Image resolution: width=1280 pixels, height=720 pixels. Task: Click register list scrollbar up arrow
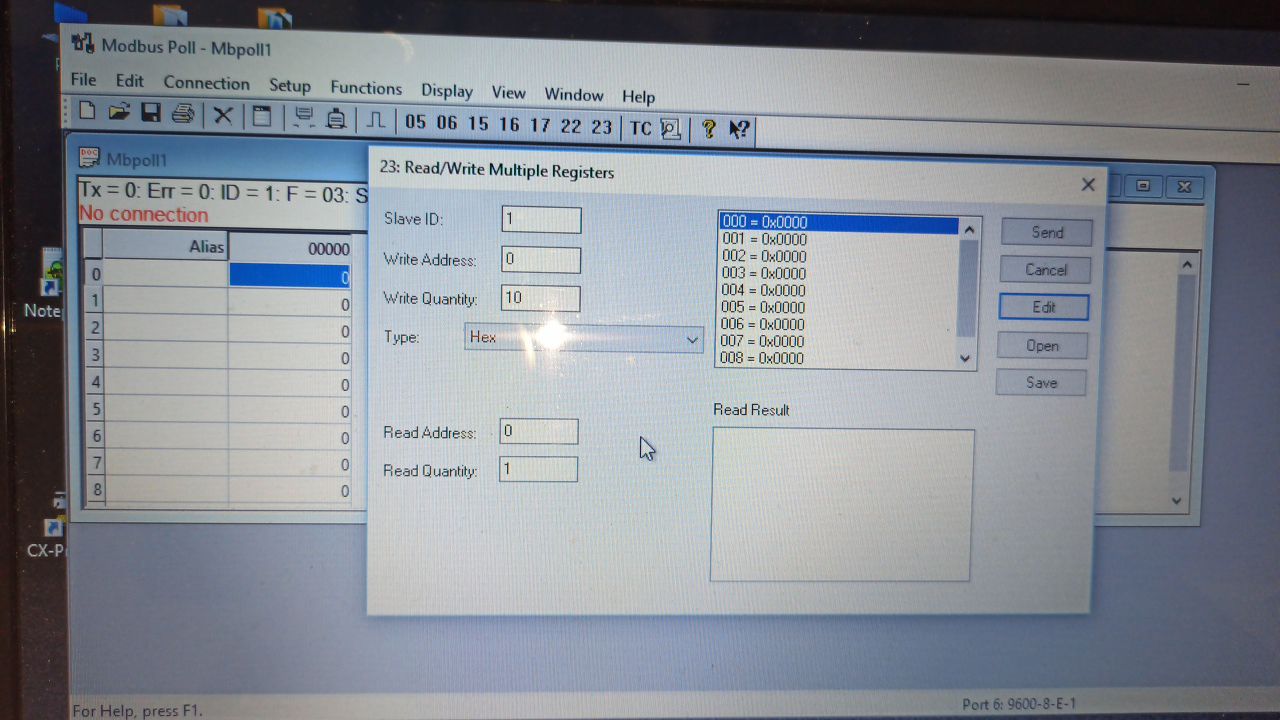pyautogui.click(x=968, y=228)
